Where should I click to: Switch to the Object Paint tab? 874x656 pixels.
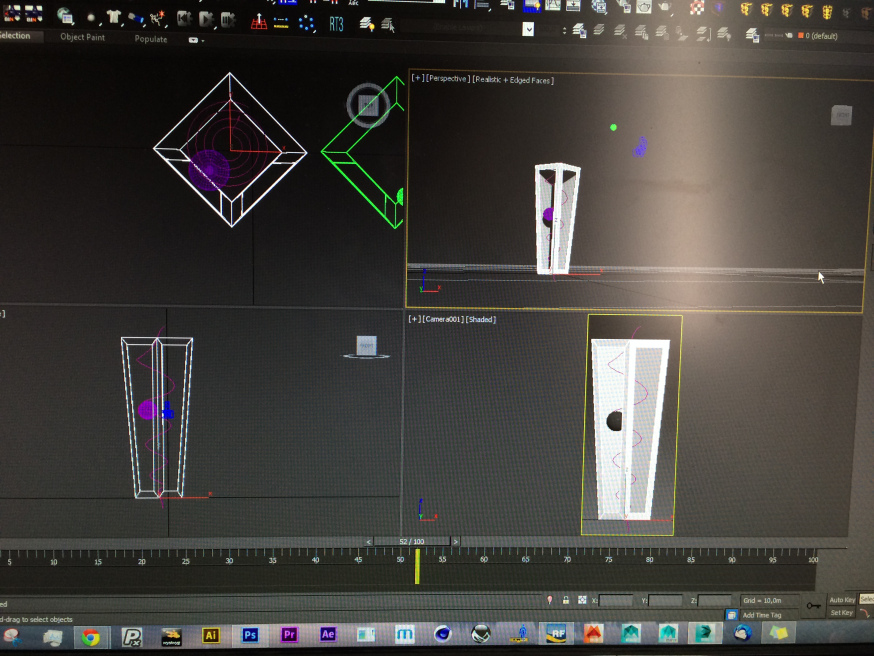tap(82, 38)
